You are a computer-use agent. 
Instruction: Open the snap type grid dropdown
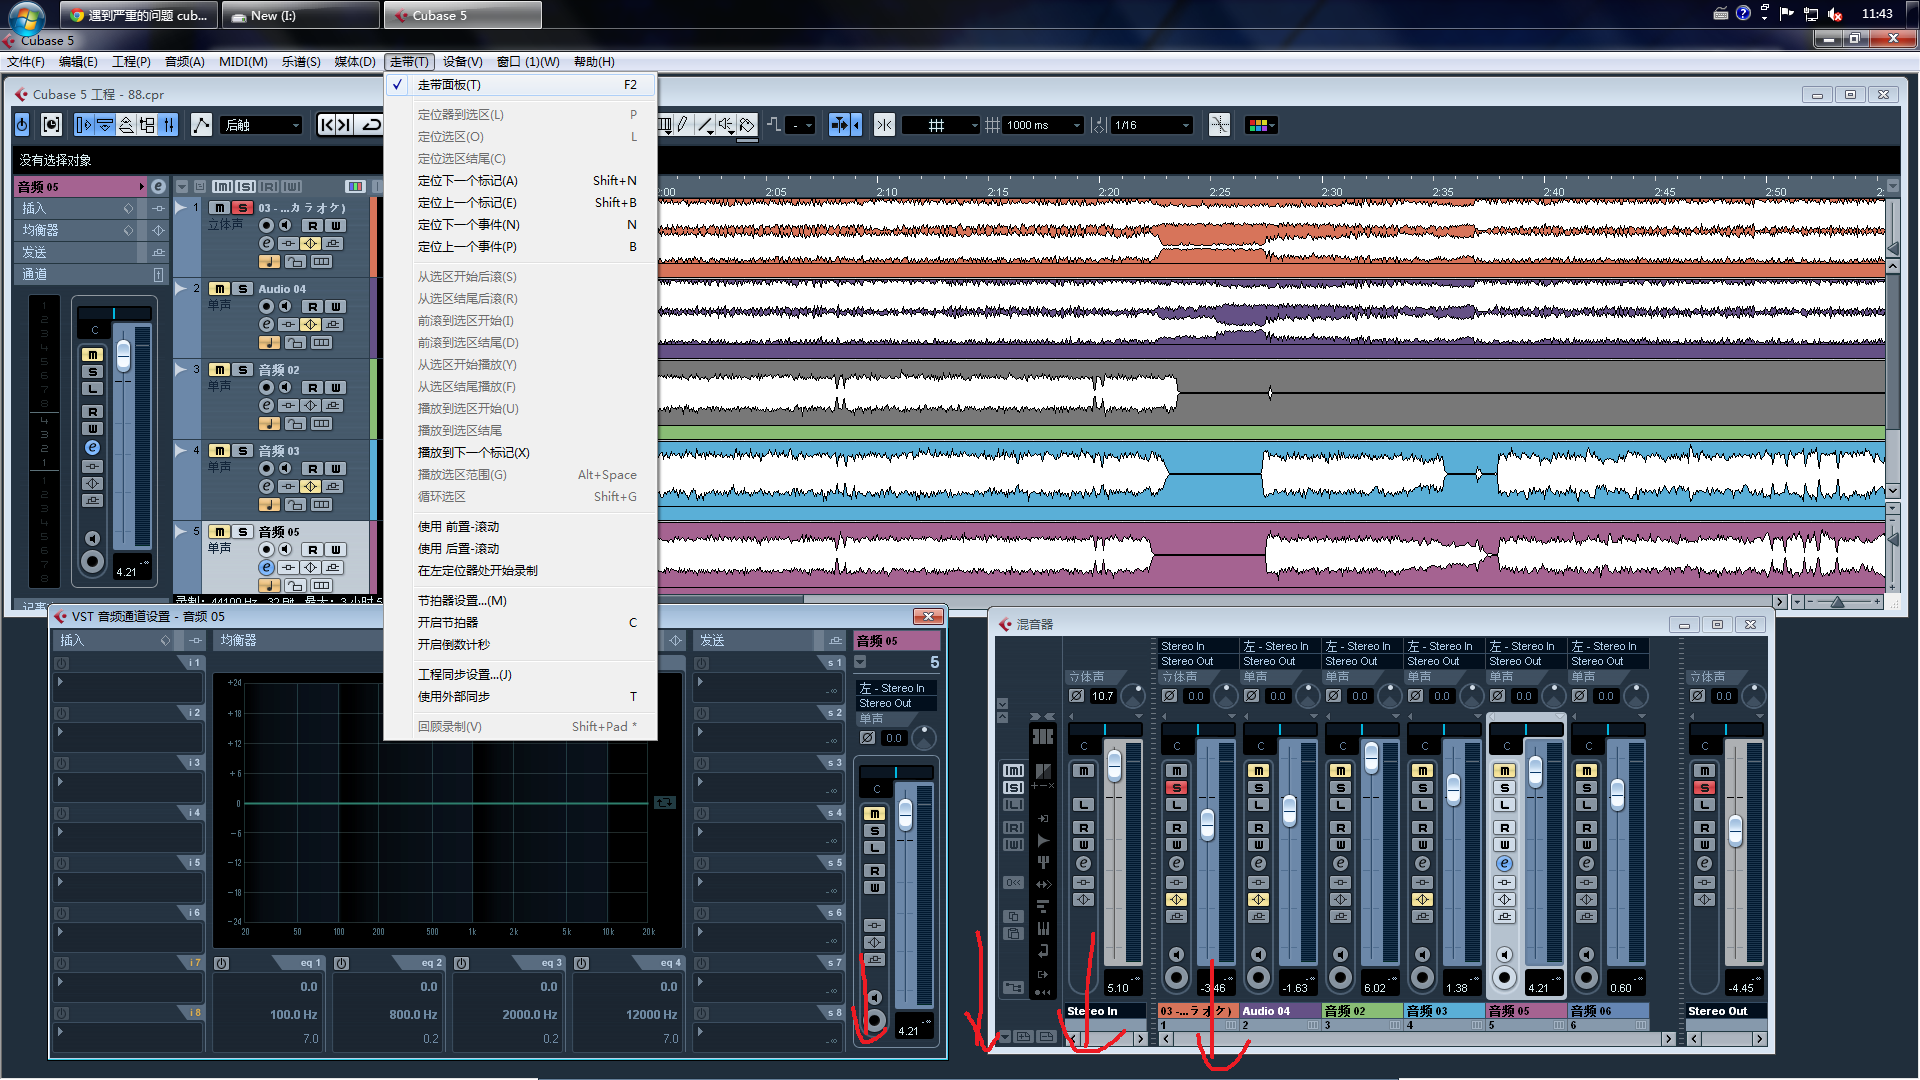940,125
